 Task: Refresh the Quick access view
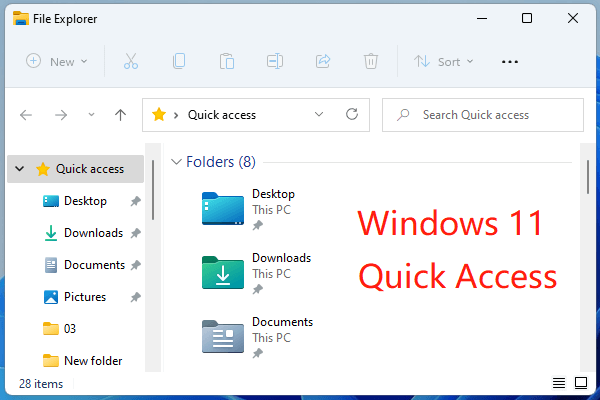click(352, 114)
